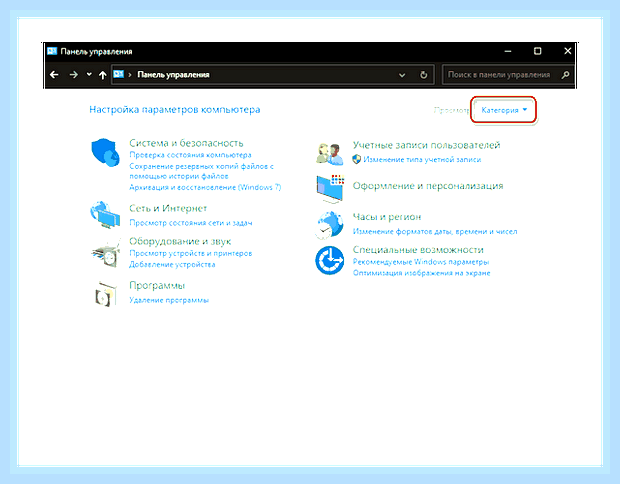Image resolution: width=620 pixels, height=484 pixels.
Task: Expand the address bar history chevron
Action: click(402, 75)
